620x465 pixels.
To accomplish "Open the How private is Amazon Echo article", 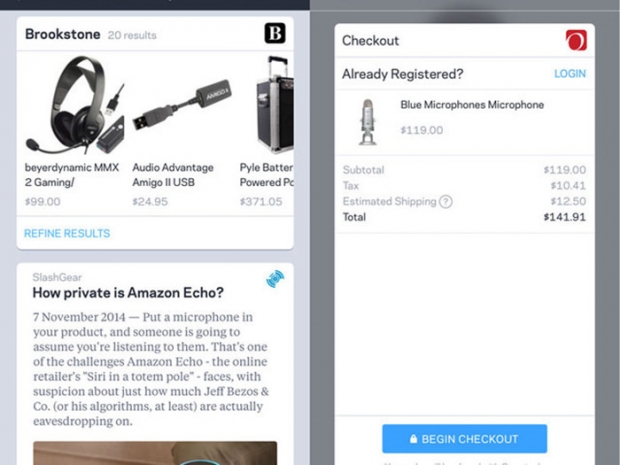I will coord(128,293).
